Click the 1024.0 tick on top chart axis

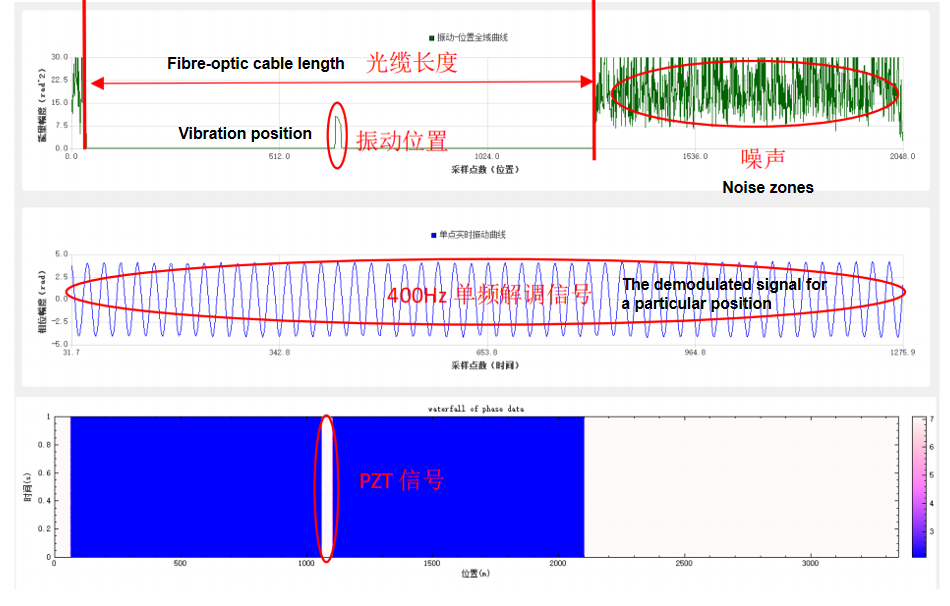point(487,156)
